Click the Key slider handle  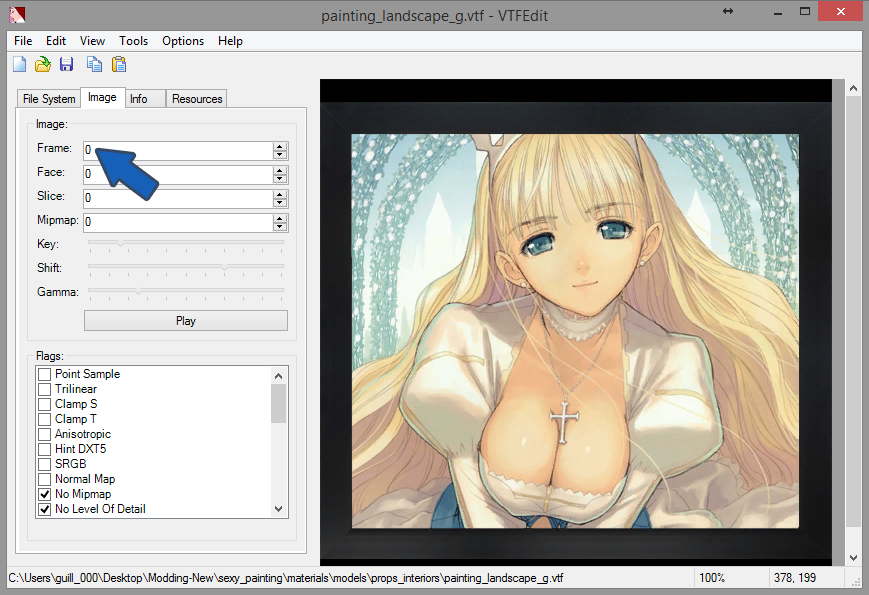pos(120,243)
